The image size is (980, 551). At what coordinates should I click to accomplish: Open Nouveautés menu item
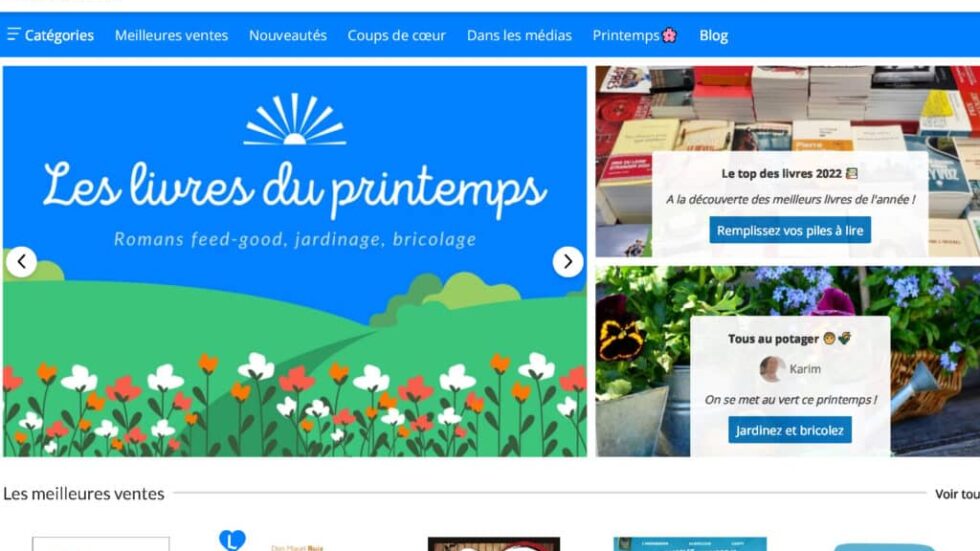(288, 36)
